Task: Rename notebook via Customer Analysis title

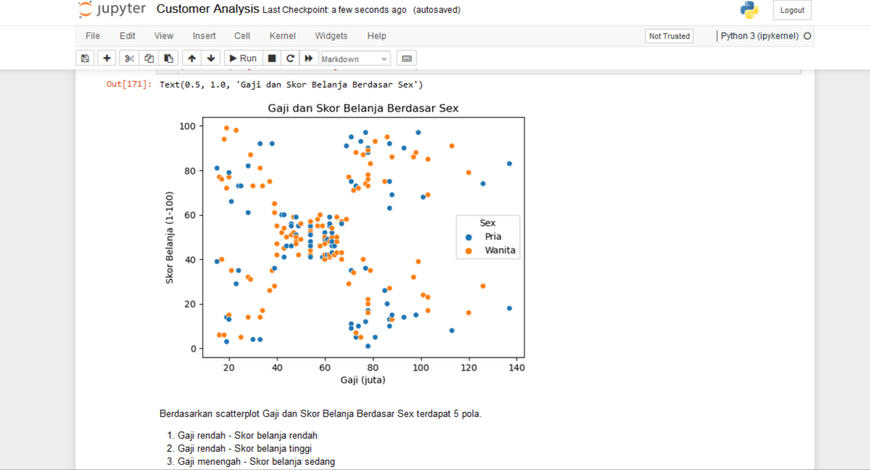Action: click(x=207, y=9)
